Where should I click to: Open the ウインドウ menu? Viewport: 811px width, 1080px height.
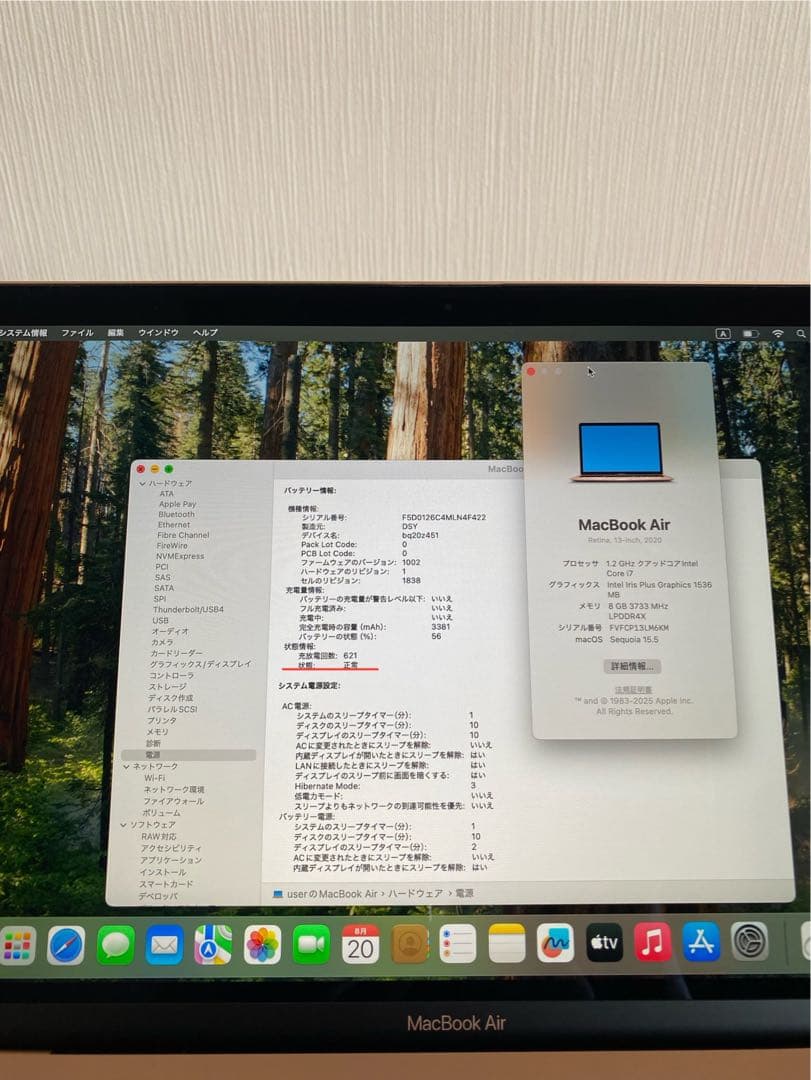158,333
